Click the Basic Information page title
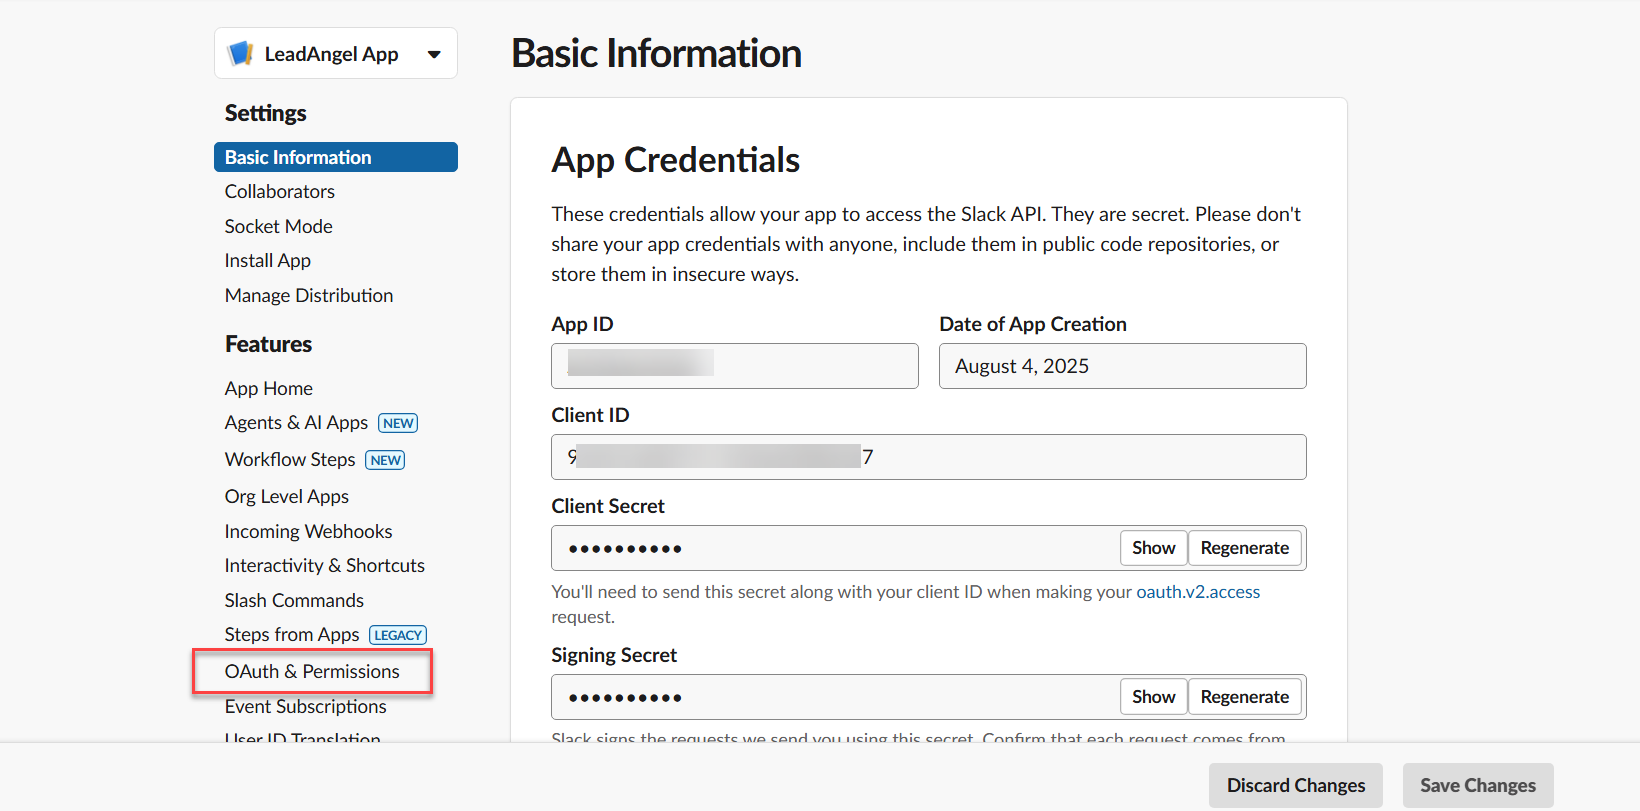This screenshot has width=1640, height=811. tap(657, 53)
